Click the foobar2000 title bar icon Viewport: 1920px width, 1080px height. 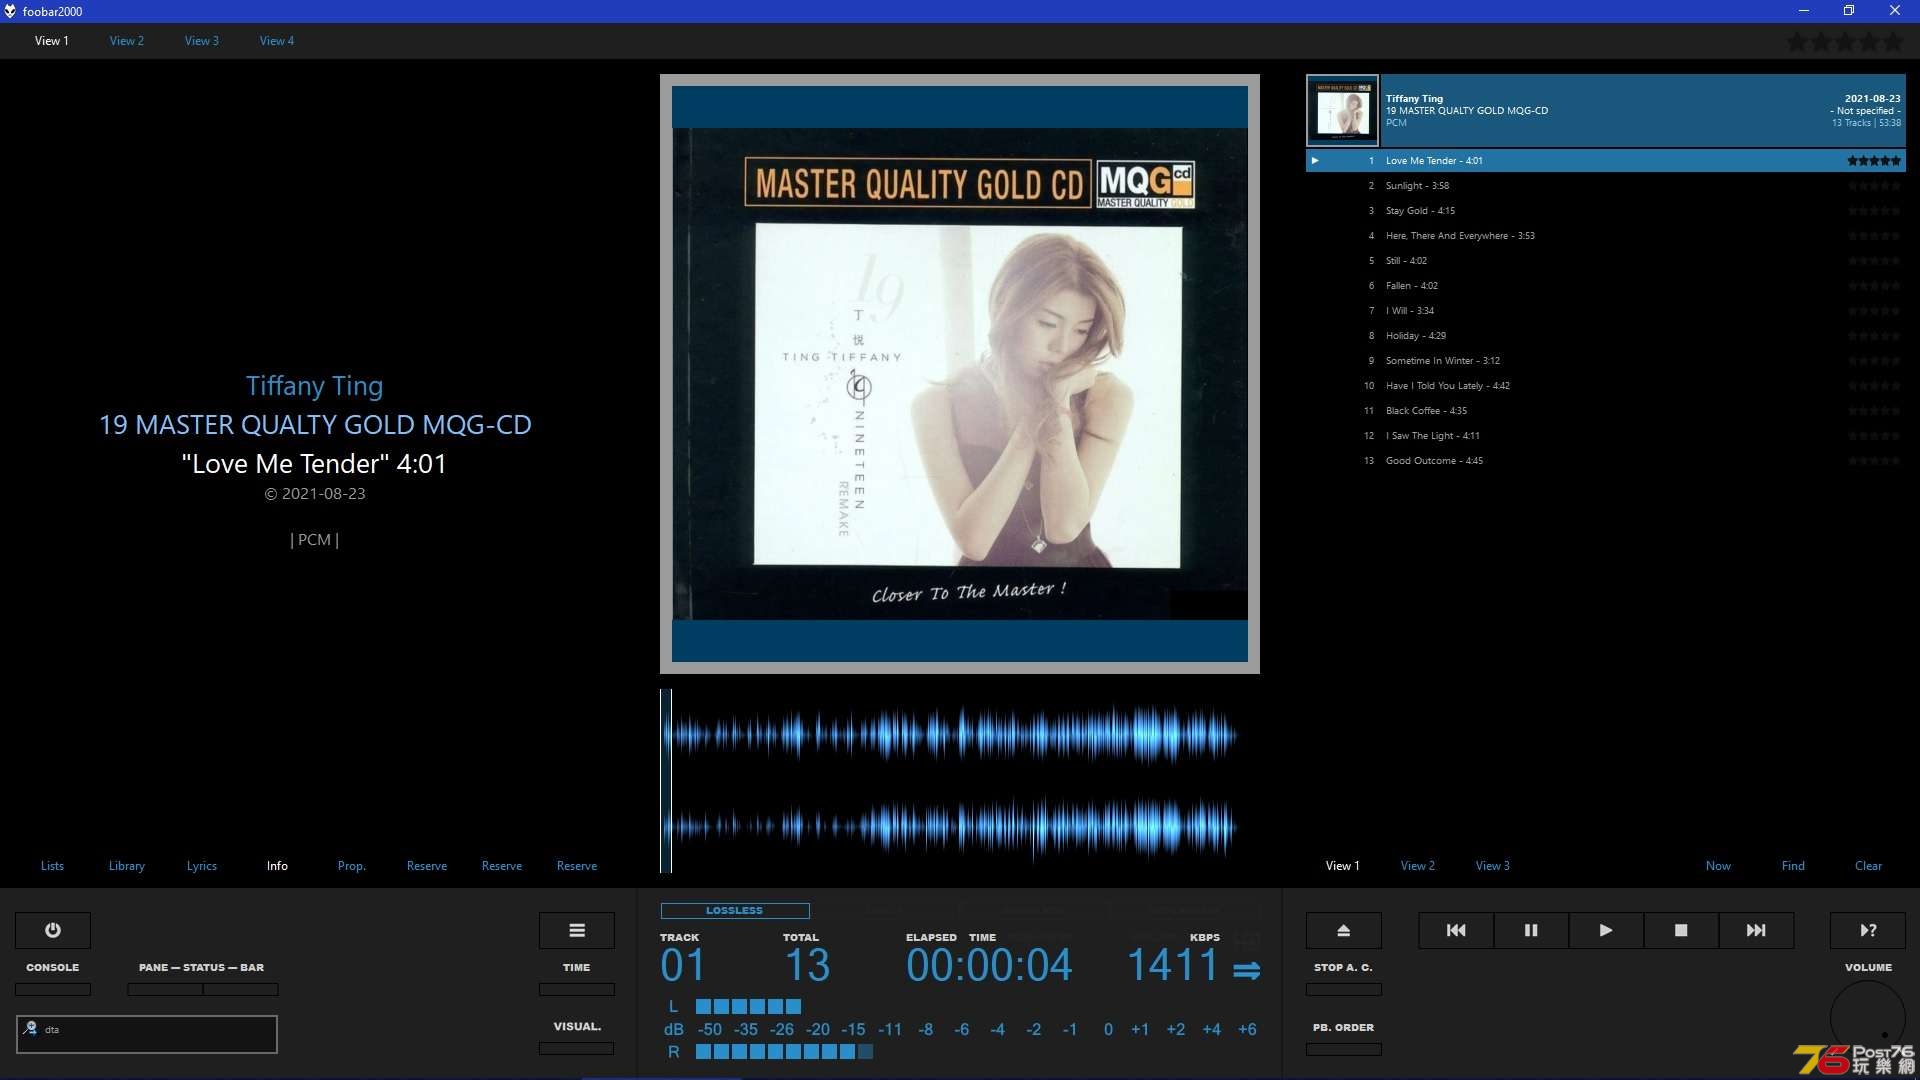coord(10,11)
